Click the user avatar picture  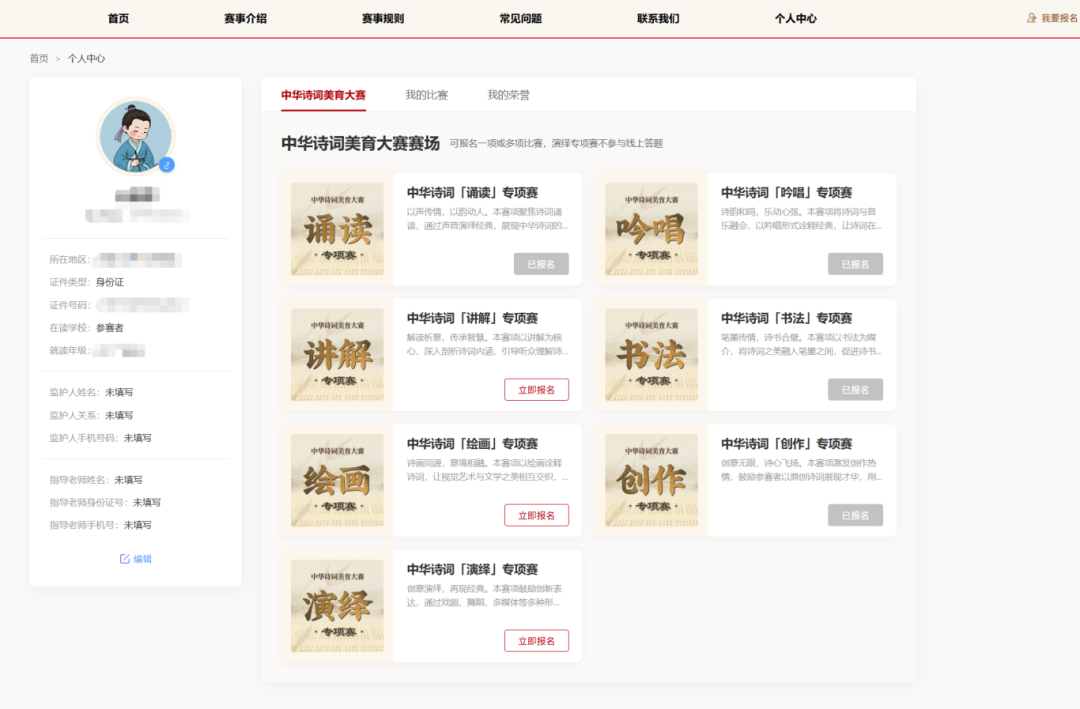(x=136, y=137)
